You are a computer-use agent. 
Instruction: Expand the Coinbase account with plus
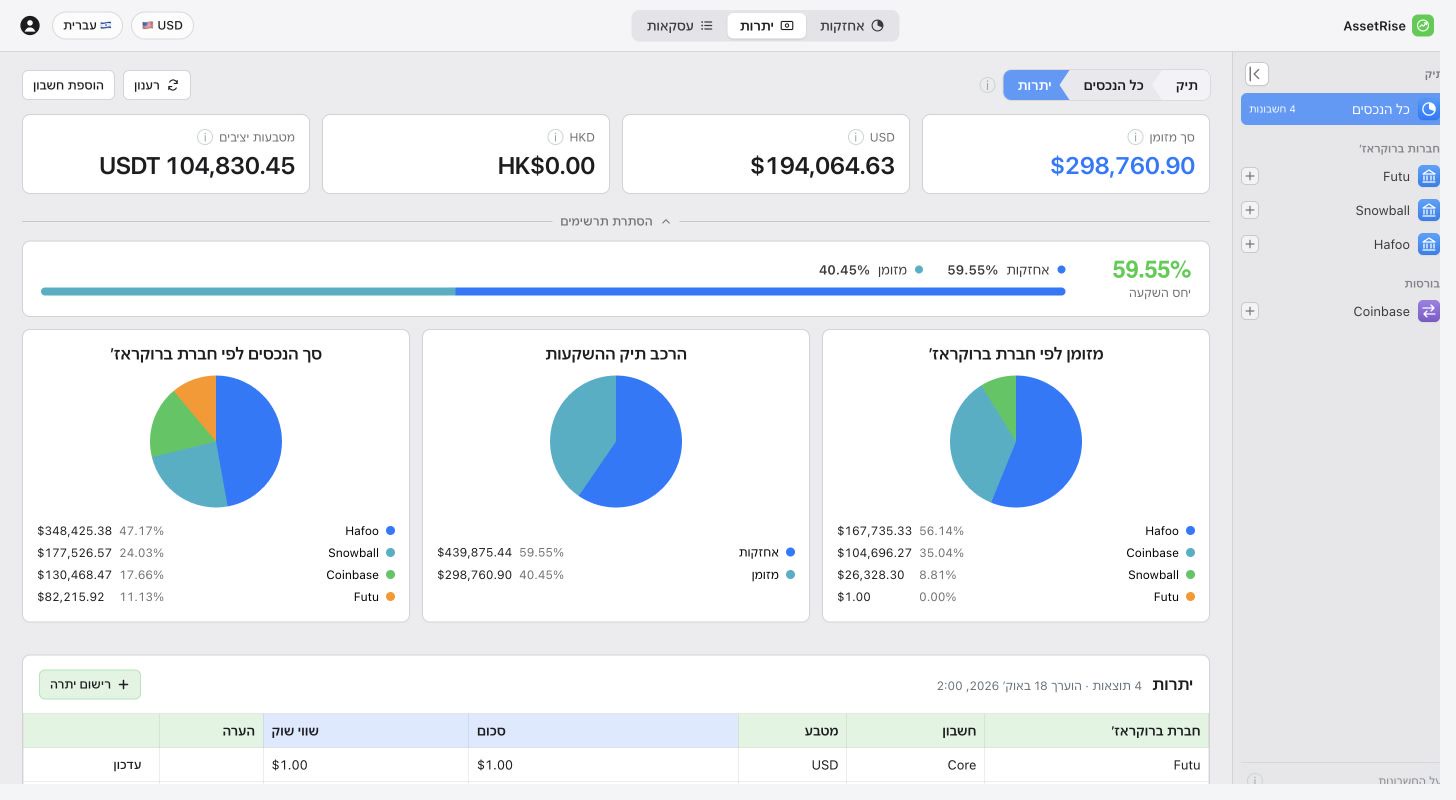coord(1250,312)
